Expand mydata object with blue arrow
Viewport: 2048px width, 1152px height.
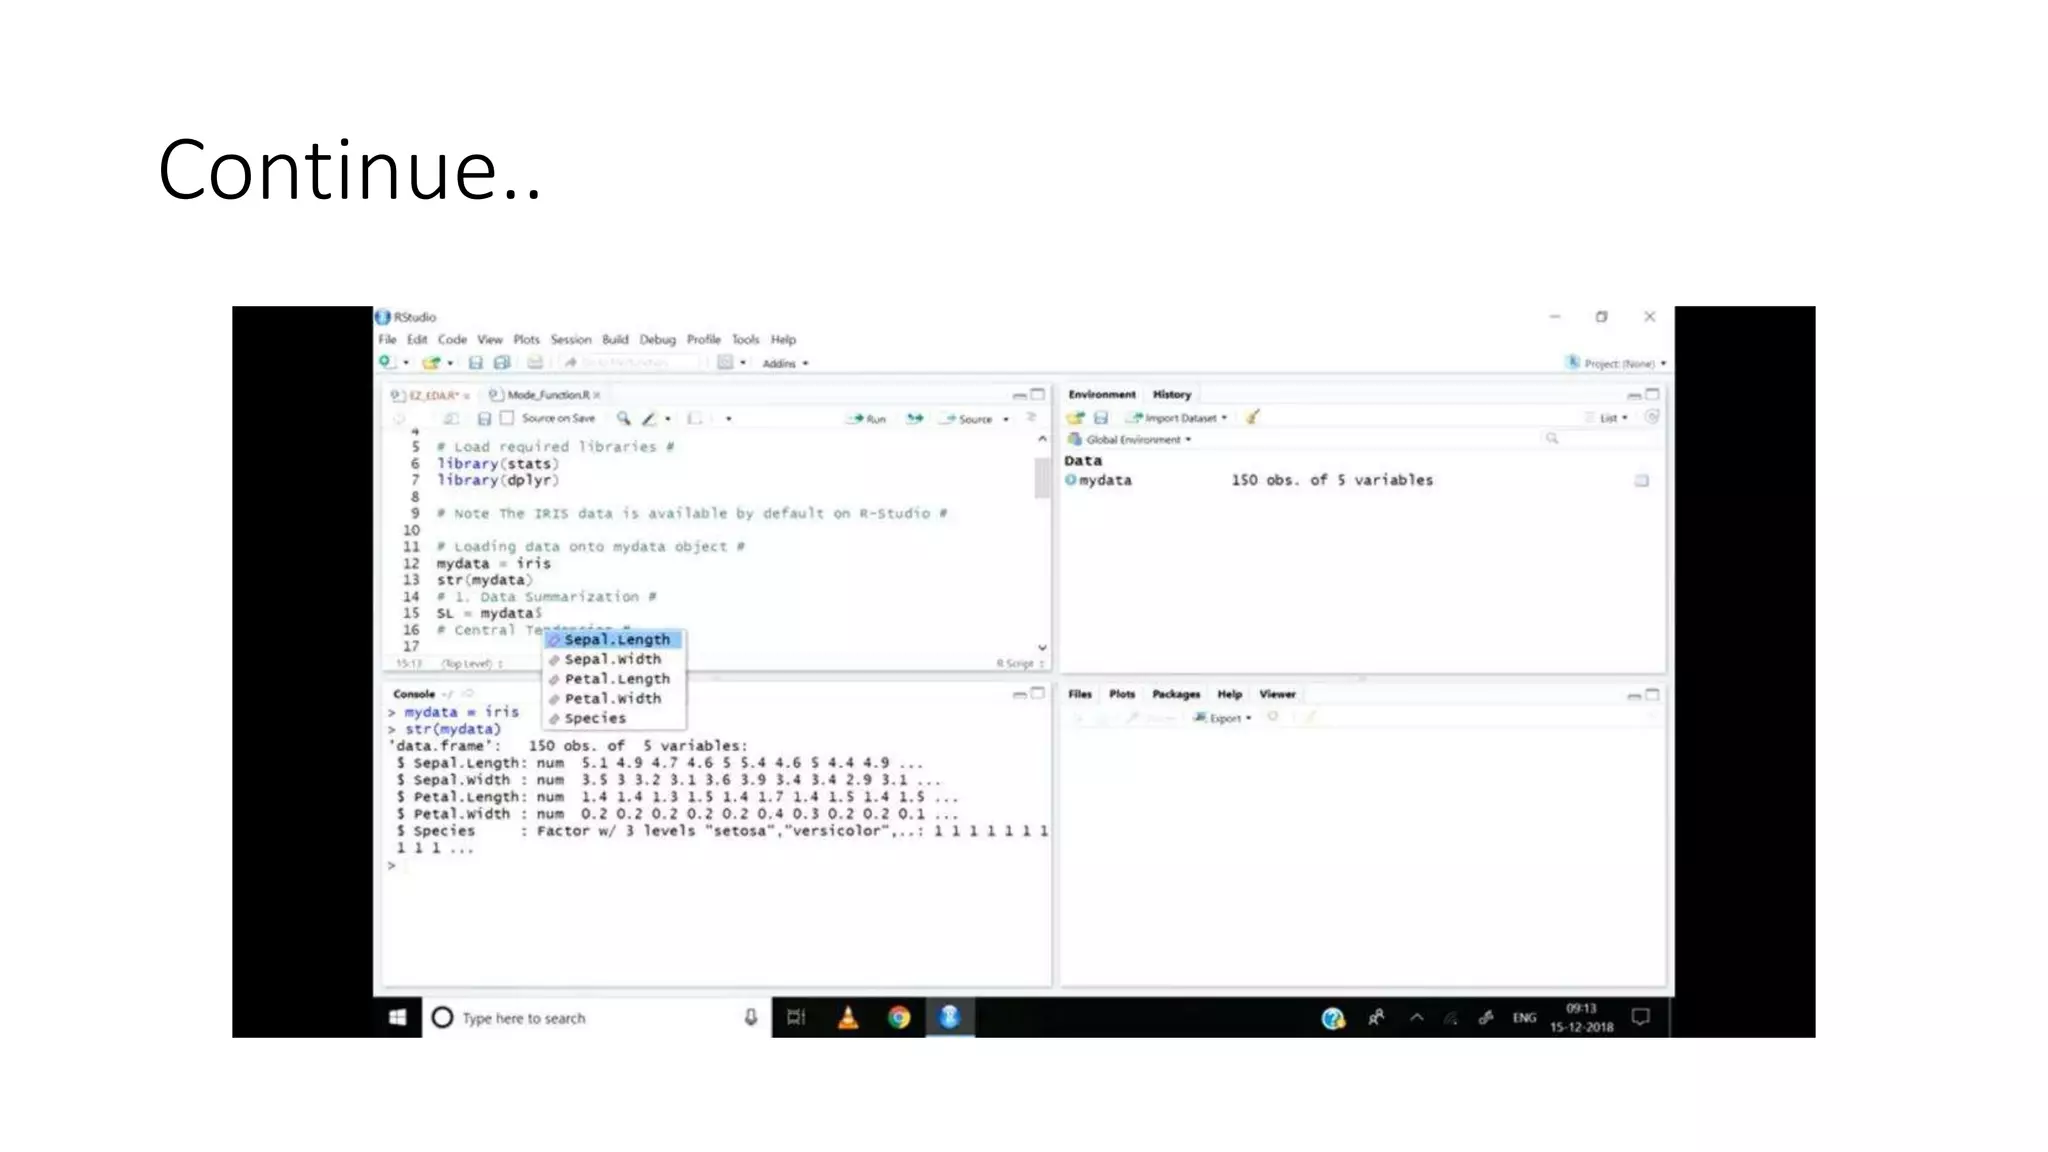[x=1070, y=480]
